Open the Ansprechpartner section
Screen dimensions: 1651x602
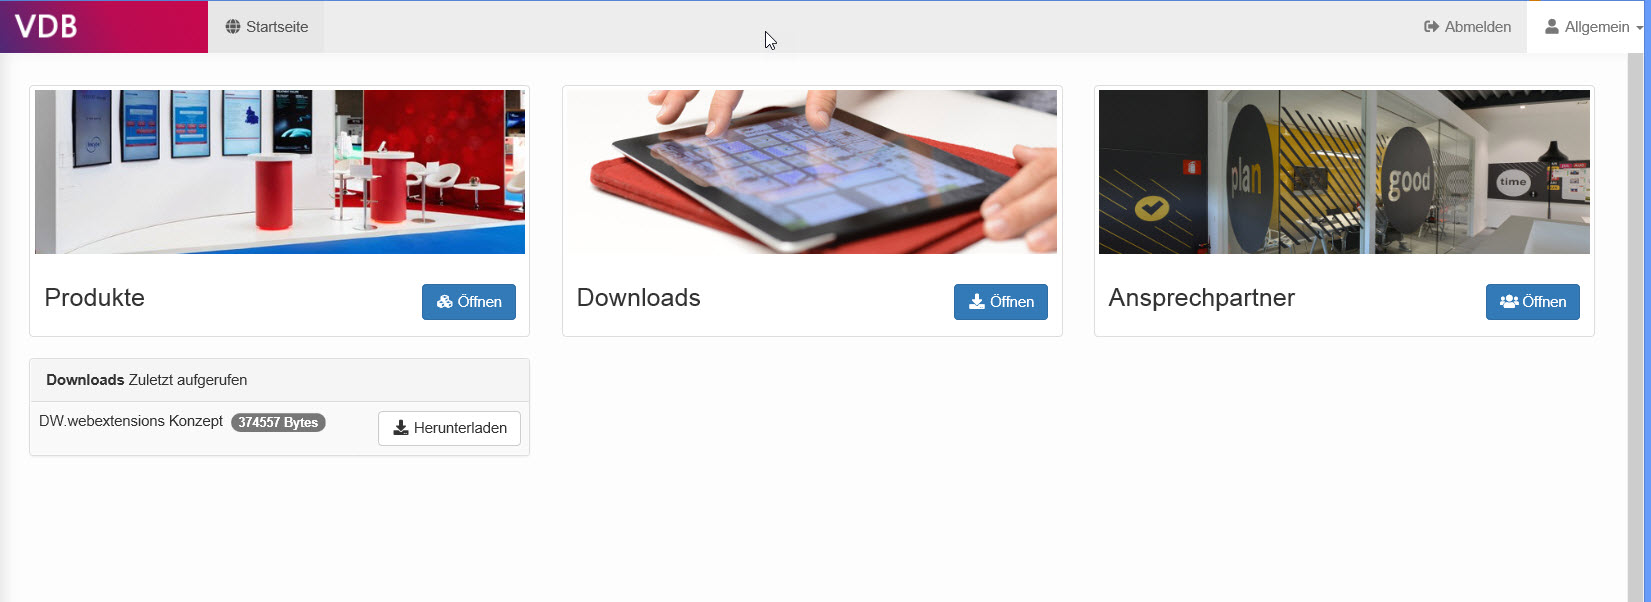[1533, 302]
